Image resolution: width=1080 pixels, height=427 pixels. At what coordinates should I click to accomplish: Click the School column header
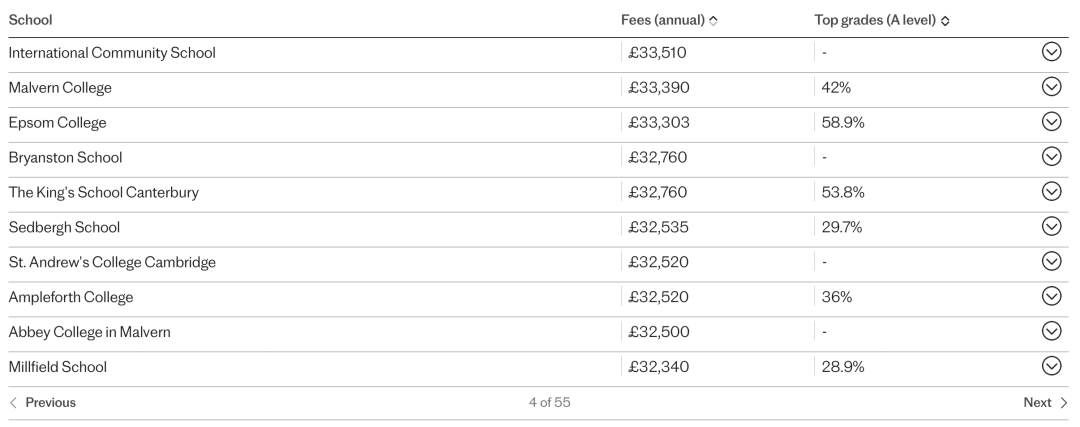point(30,20)
